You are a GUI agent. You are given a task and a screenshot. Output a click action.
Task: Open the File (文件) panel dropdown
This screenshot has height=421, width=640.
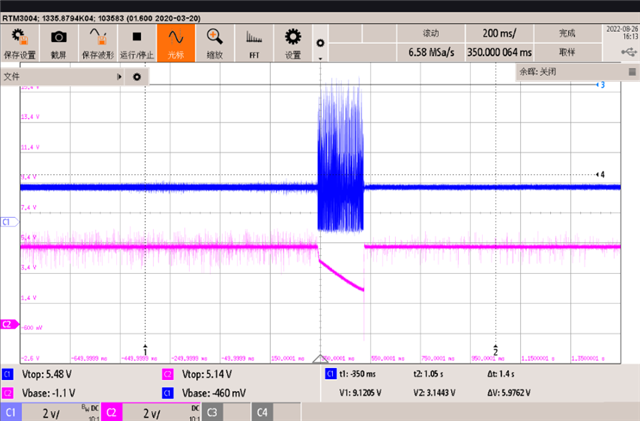pos(60,76)
